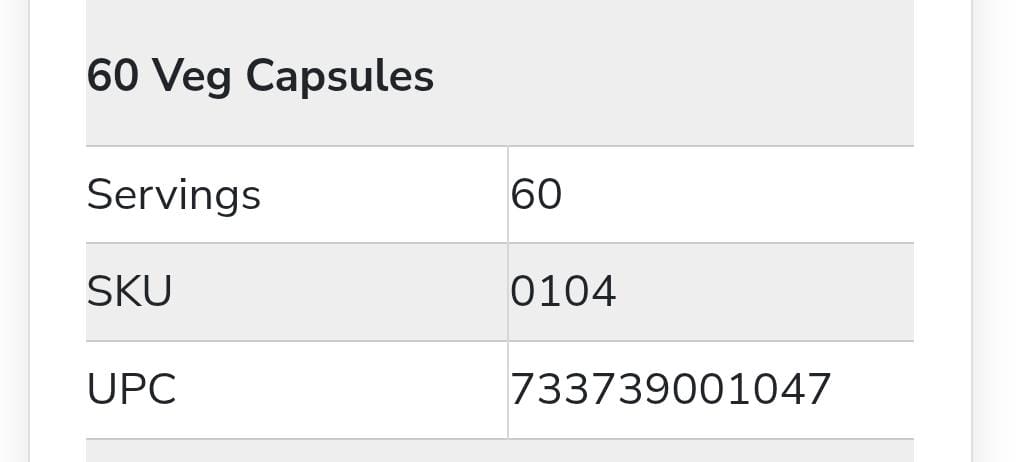Click the "Servings" row label
The image size is (1016, 462).
[x=173, y=194]
